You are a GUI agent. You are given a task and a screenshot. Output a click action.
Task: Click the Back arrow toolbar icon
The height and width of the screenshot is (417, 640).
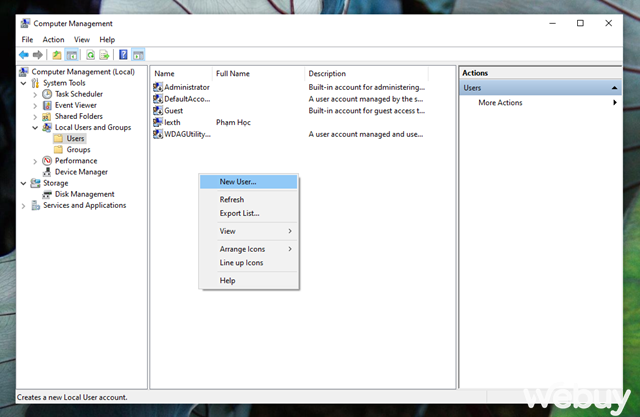(23, 55)
